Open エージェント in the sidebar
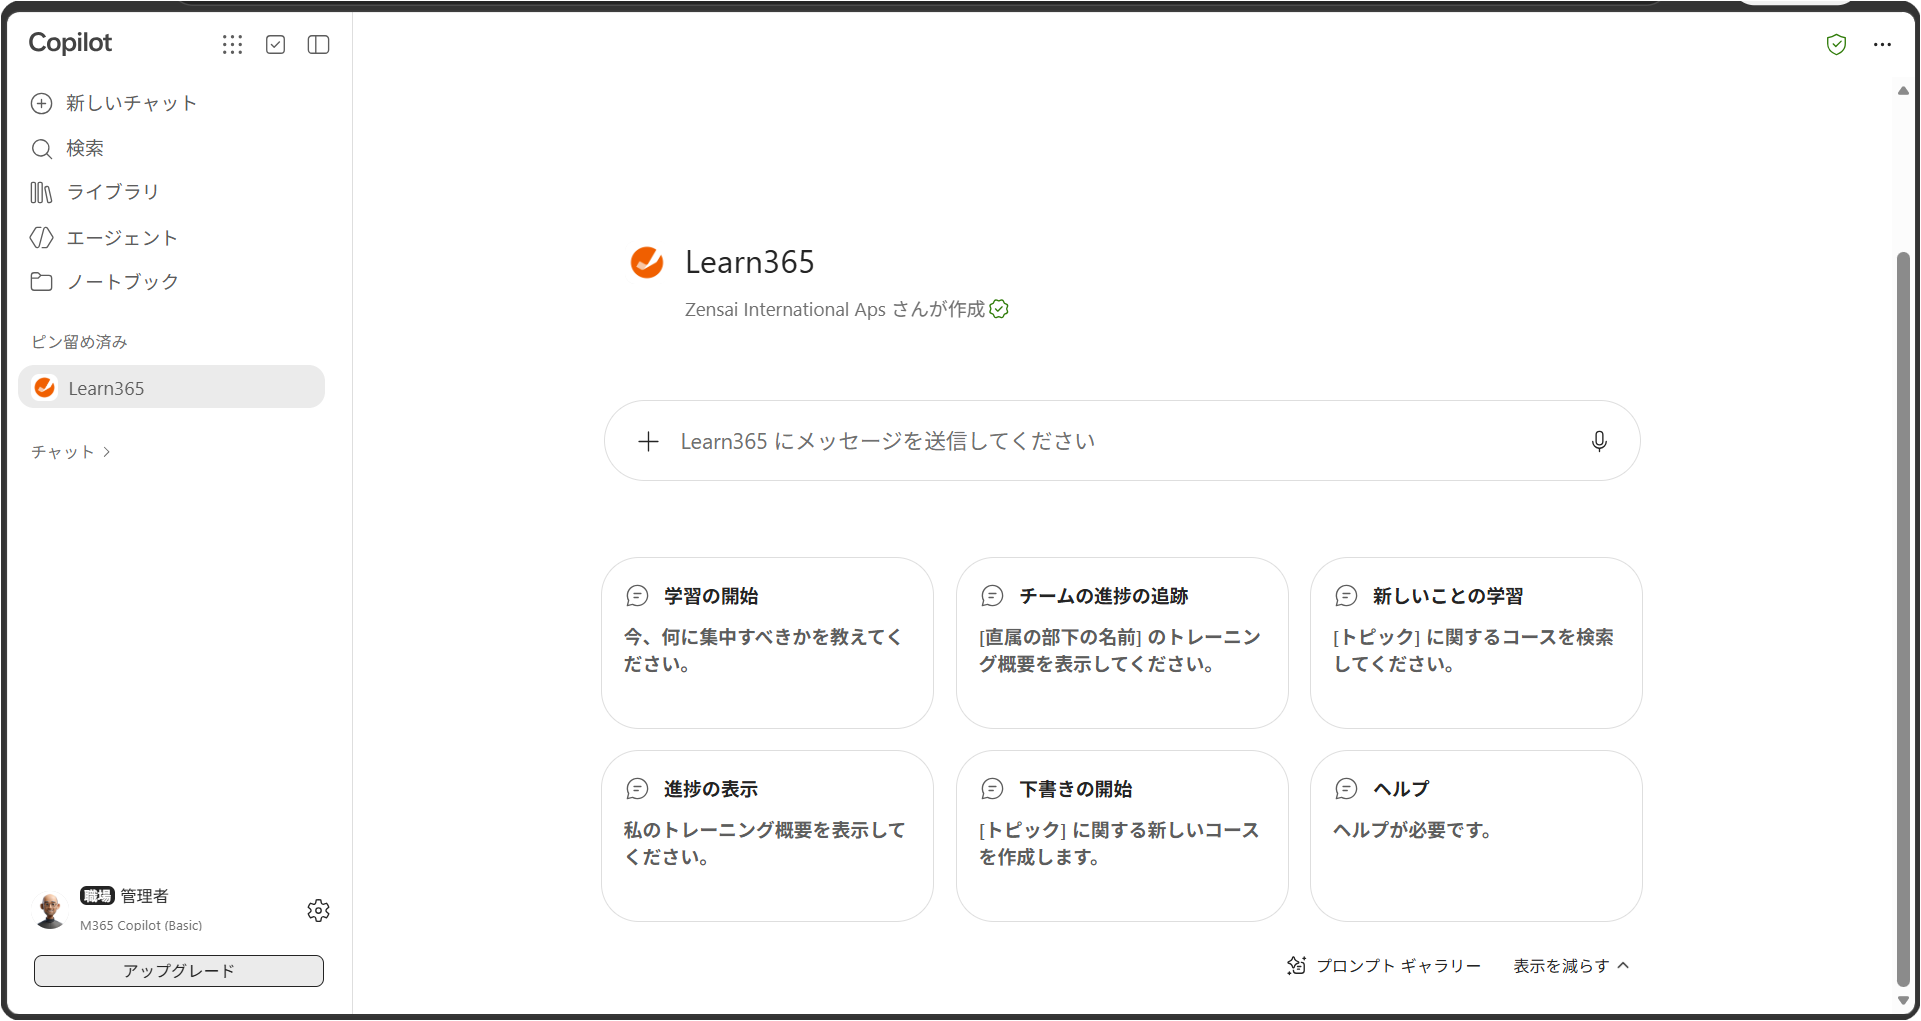 click(x=104, y=237)
